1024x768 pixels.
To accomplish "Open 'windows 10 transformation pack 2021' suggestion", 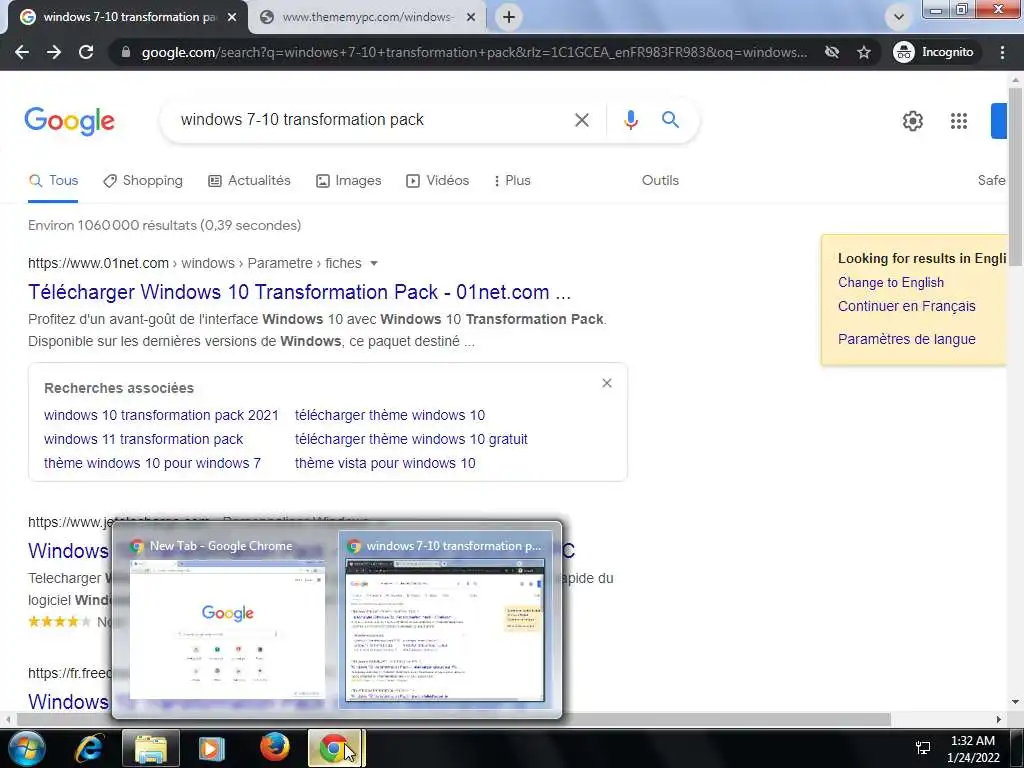I will coord(161,415).
